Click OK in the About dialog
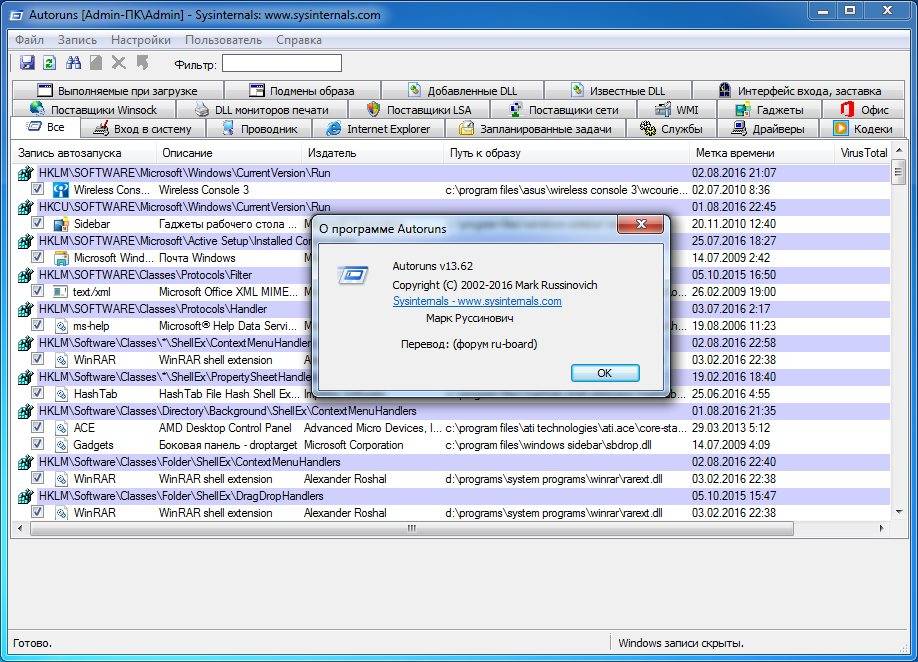 [605, 373]
